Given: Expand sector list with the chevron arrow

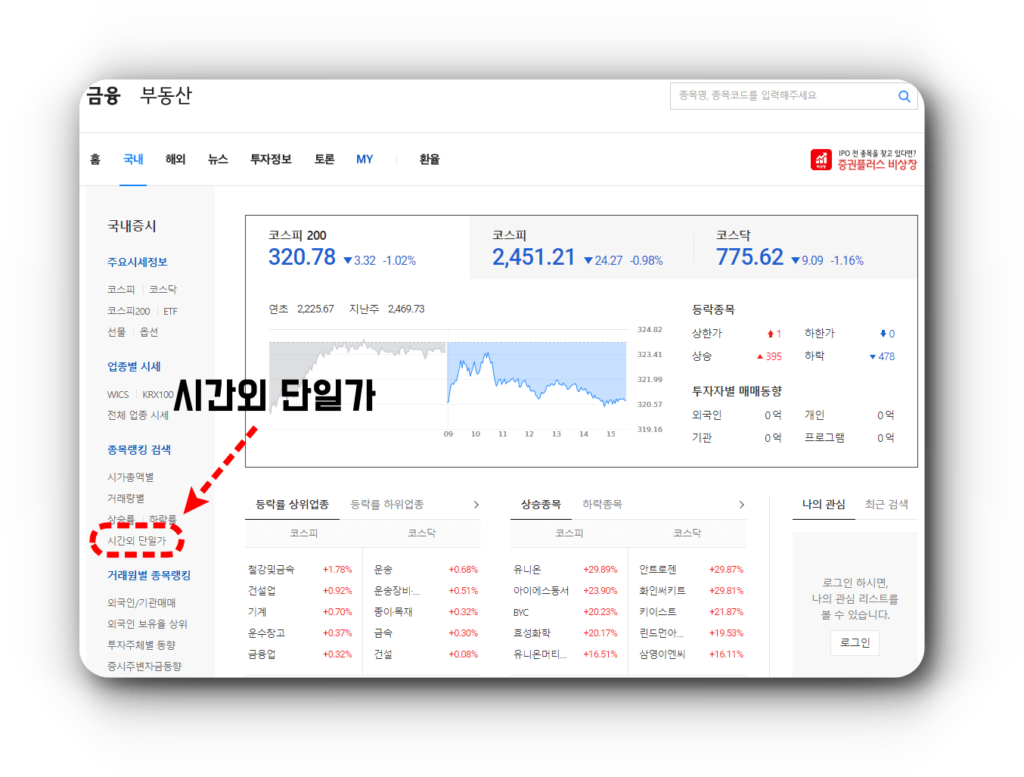Looking at the screenshot, I should (x=476, y=505).
